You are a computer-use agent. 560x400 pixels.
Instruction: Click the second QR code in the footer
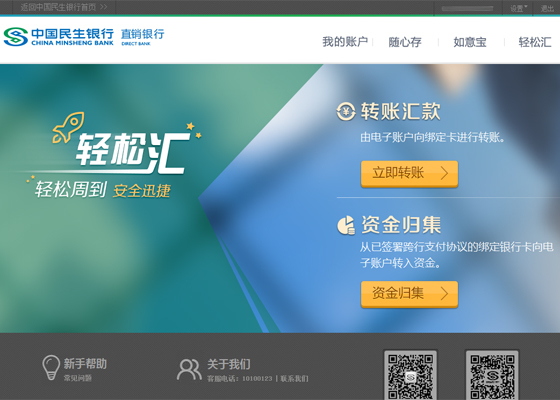pyautogui.click(x=492, y=375)
